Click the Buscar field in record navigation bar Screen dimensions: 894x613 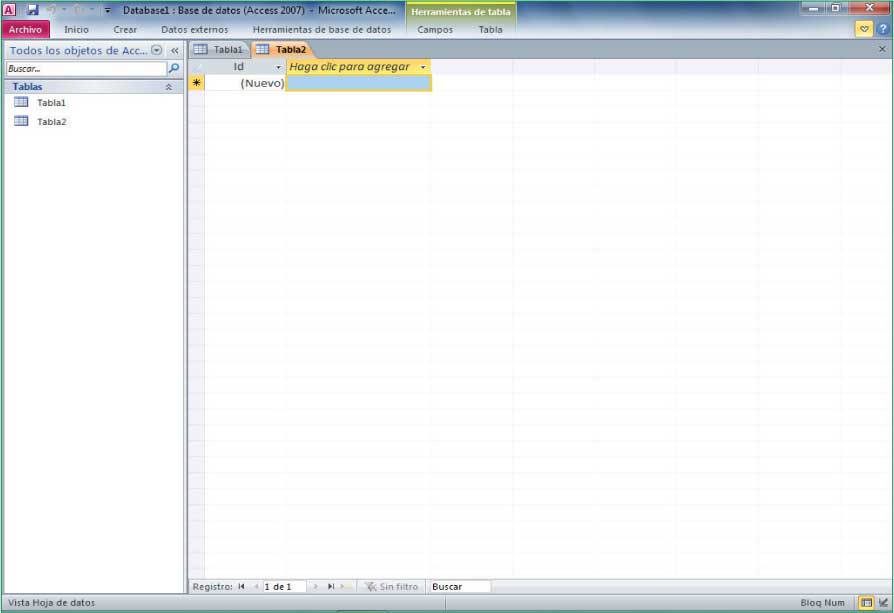pos(459,587)
